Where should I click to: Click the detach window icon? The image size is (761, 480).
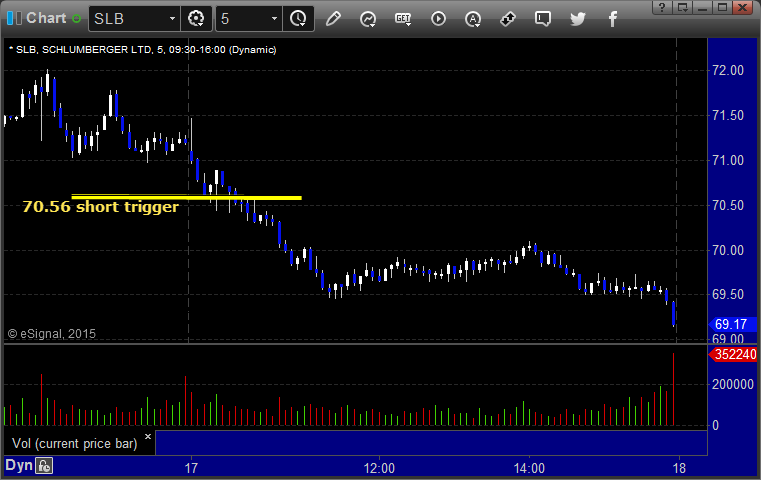click(682, 7)
